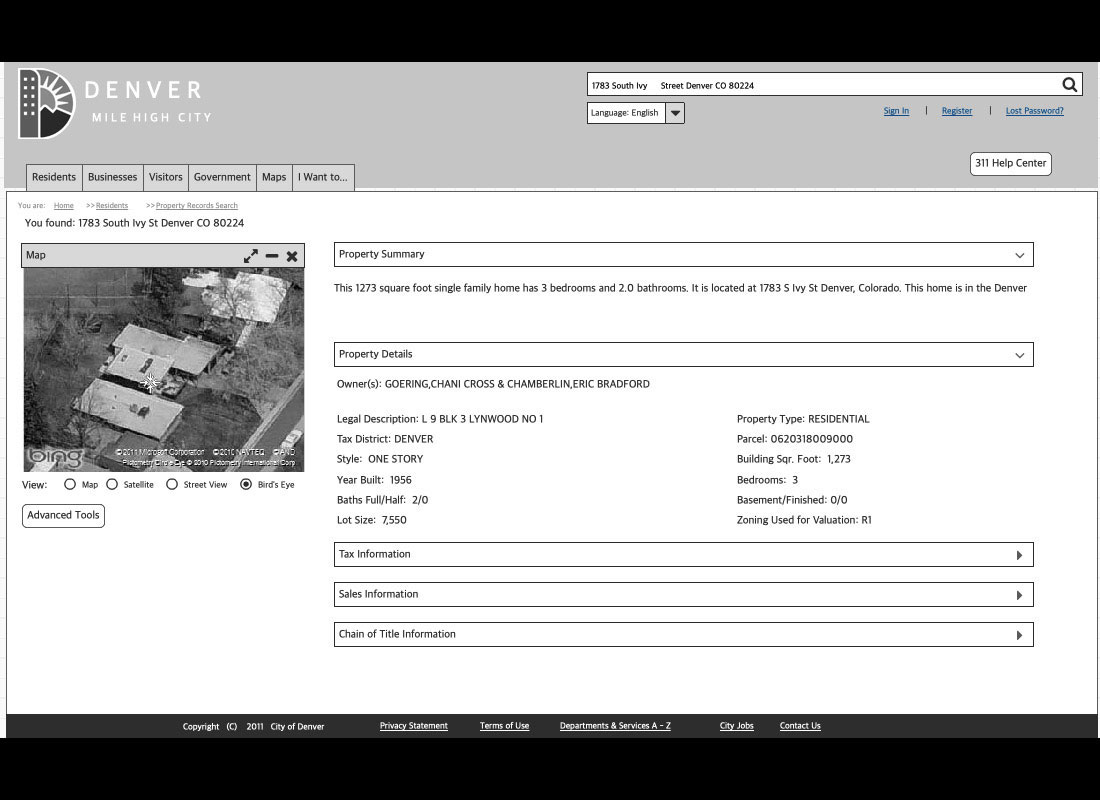Image resolution: width=1100 pixels, height=800 pixels.
Task: Click the Bing logo on map
Action: [54, 457]
